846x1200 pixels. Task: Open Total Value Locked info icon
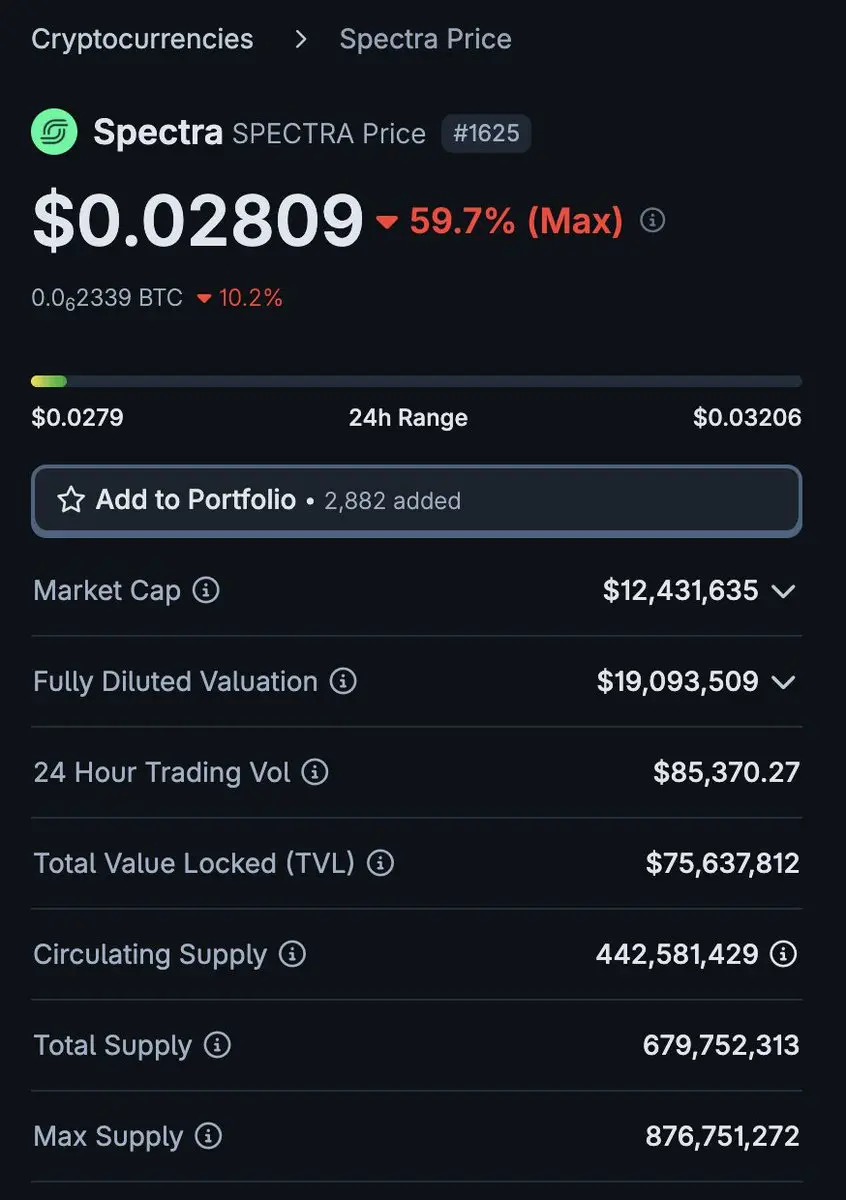(380, 863)
